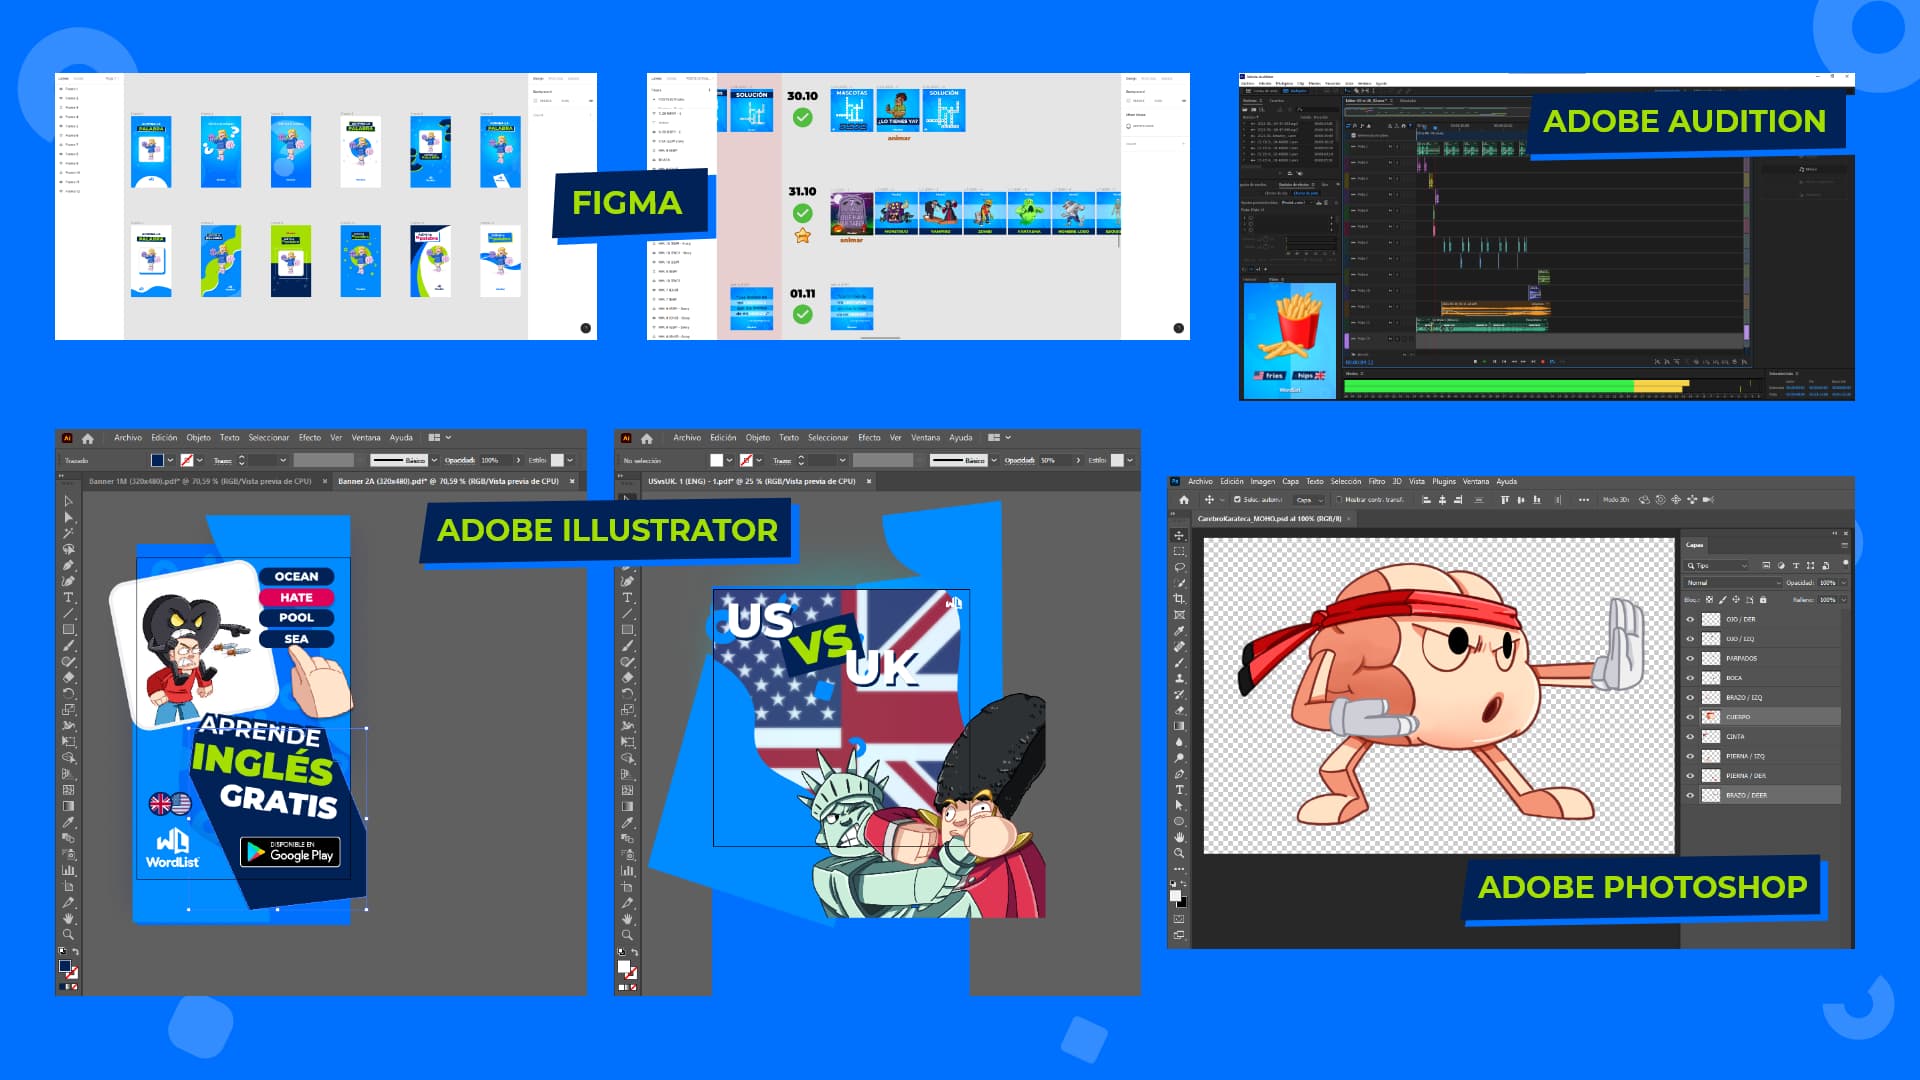
Task: Expand the Relleno dropdown in Capas panel
Action: tap(1843, 600)
